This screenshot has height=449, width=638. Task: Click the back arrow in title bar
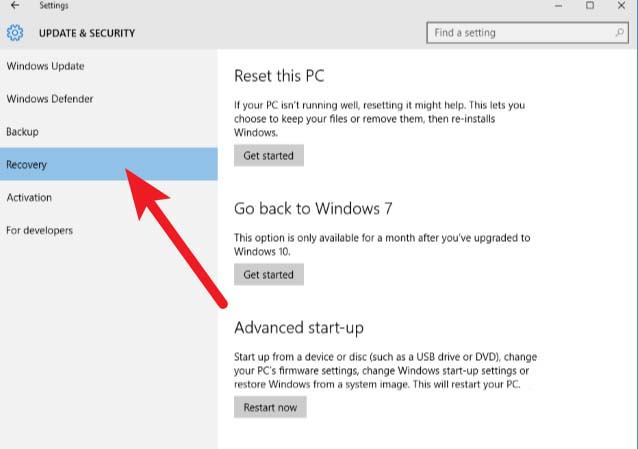point(14,6)
